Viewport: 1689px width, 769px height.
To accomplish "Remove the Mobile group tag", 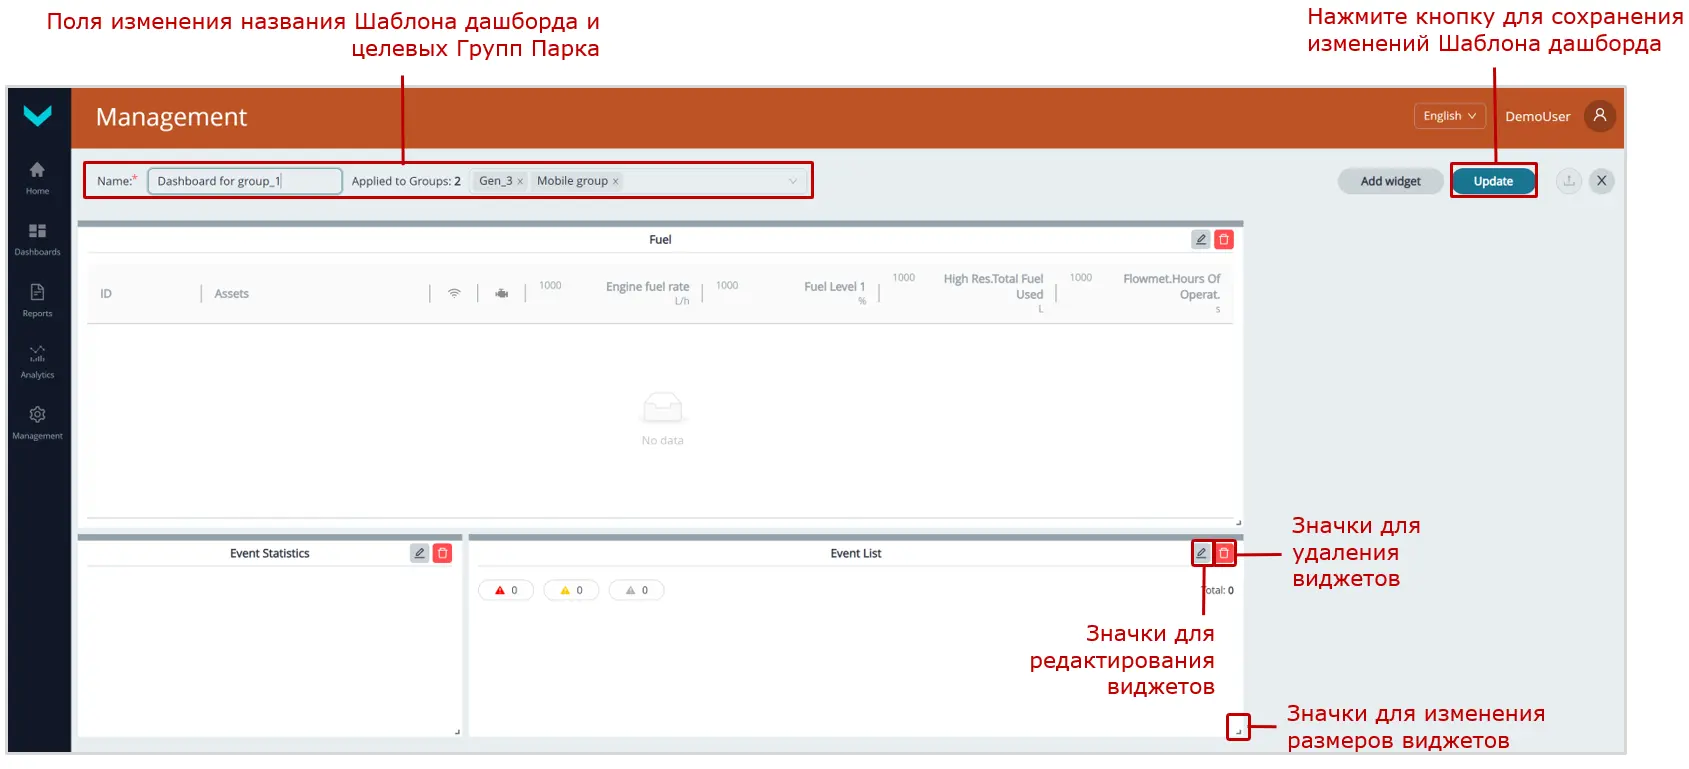I will (x=616, y=182).
